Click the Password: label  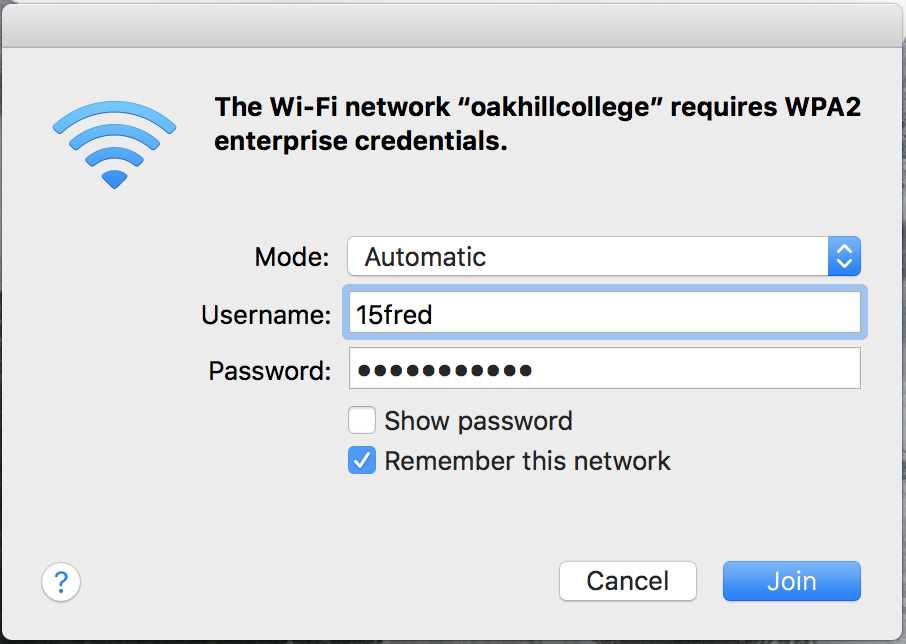click(270, 371)
